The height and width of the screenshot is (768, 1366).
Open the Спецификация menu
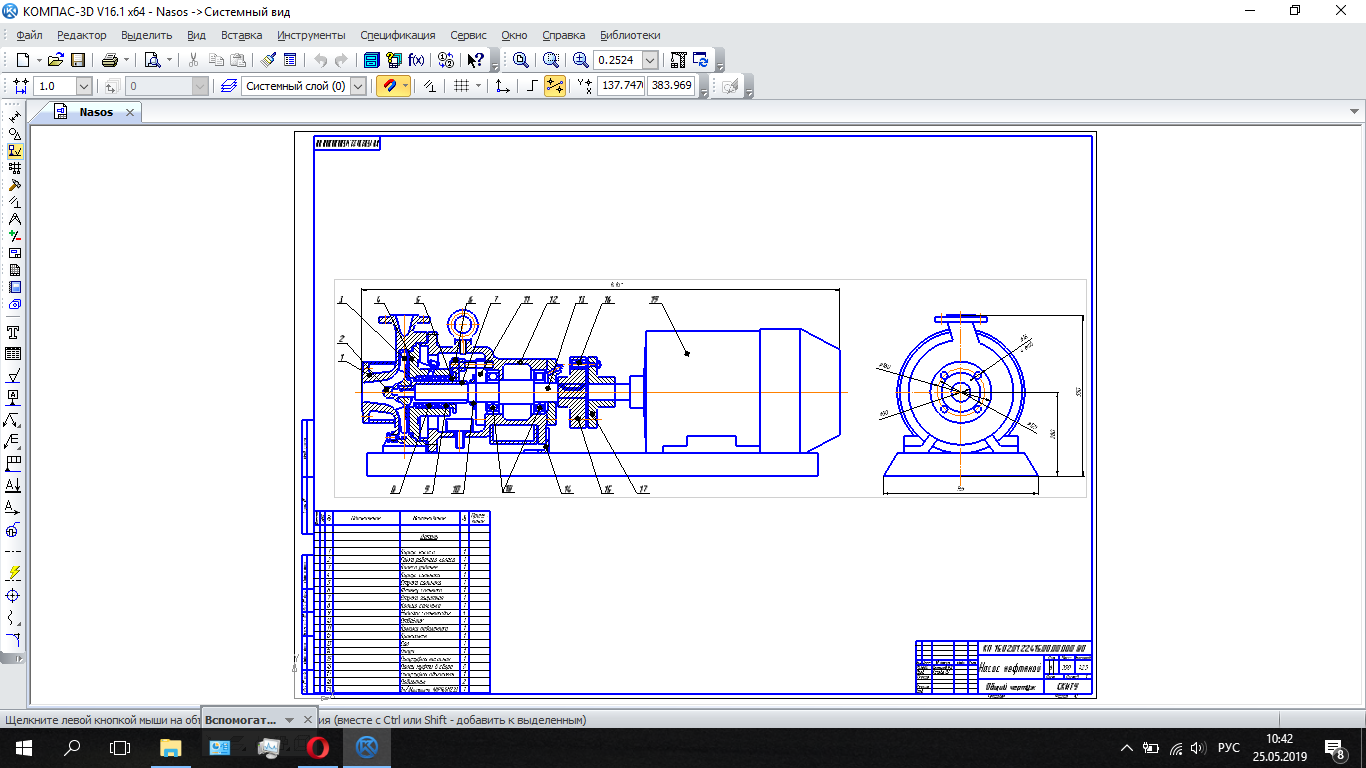397,35
